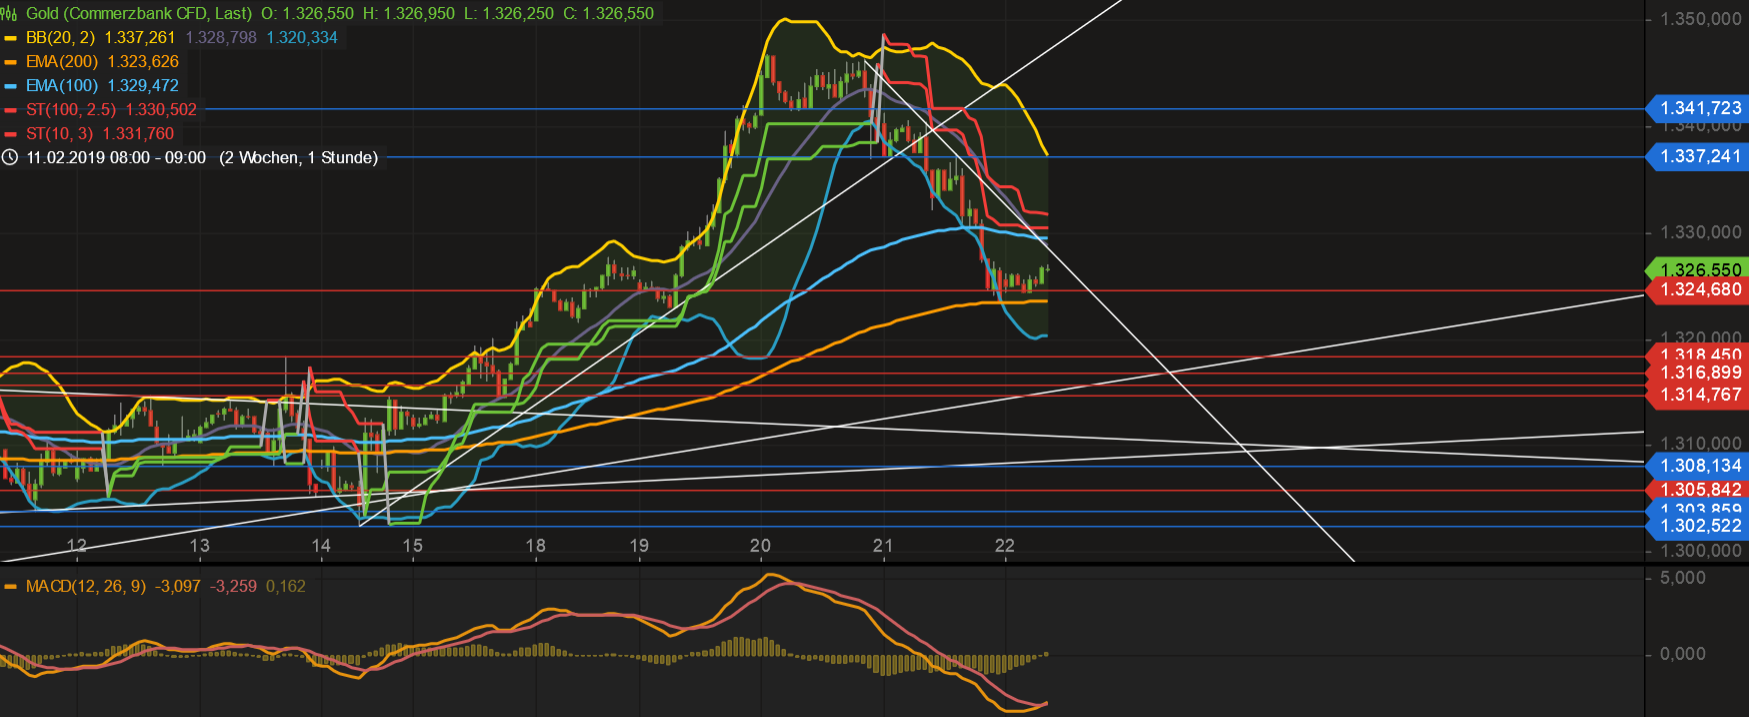
Task: Open the MACD(12, 26, 9) indicator label
Action: click(86, 587)
